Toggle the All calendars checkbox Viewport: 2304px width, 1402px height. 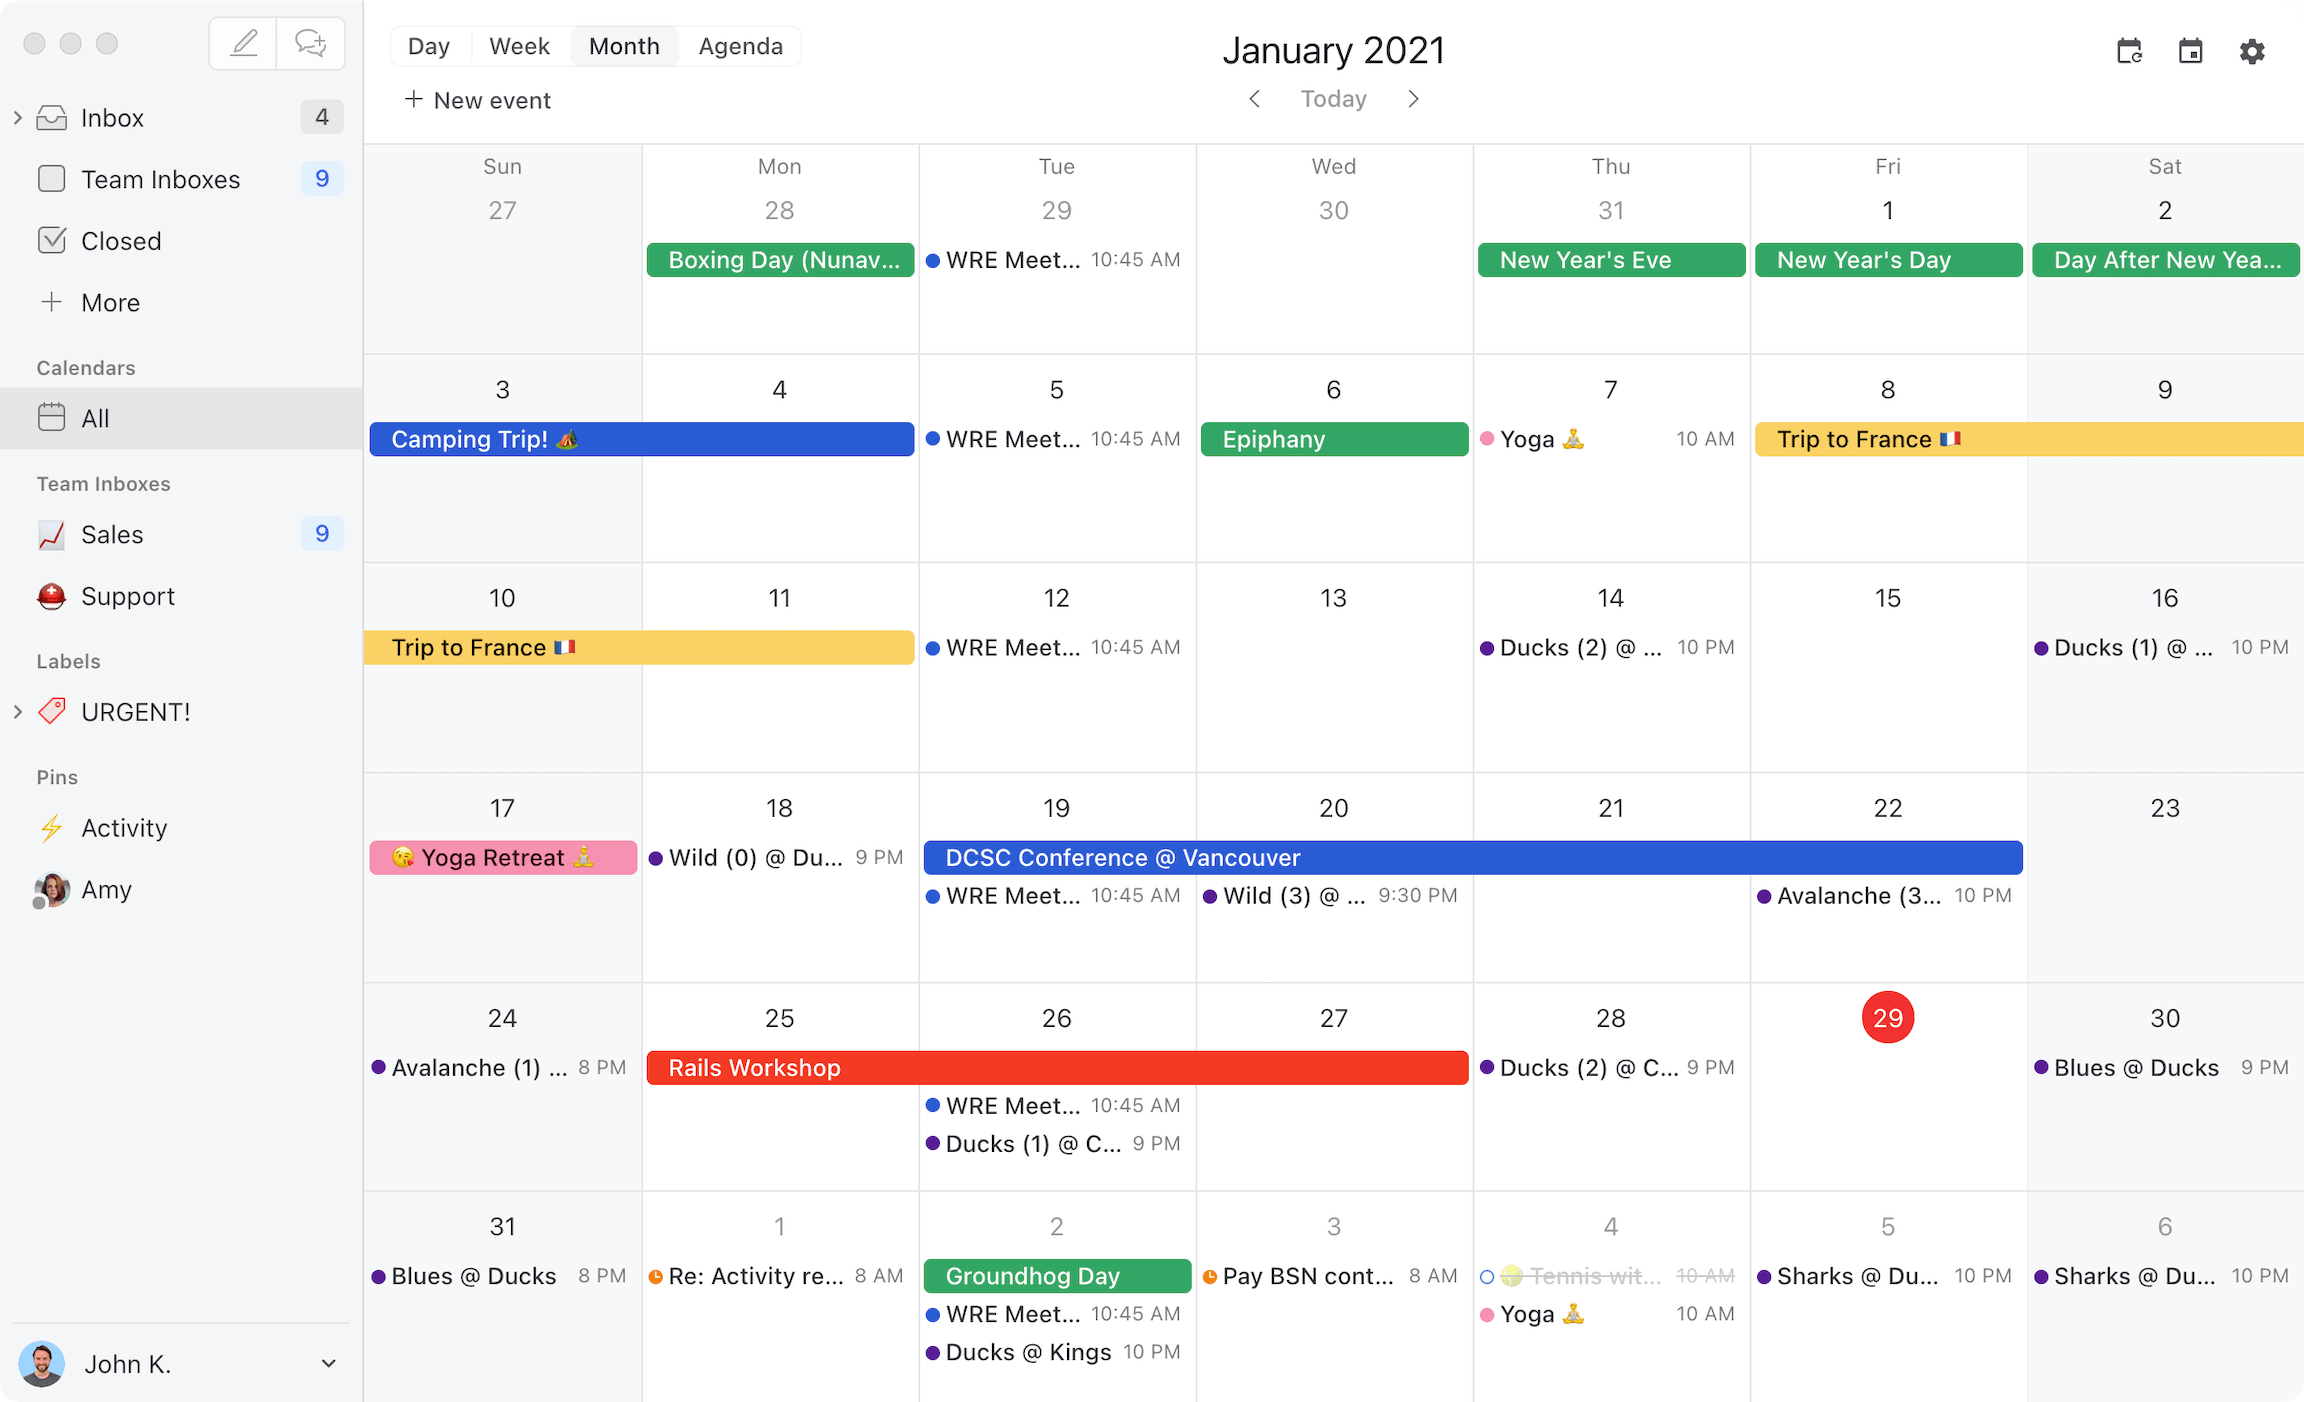(x=49, y=416)
